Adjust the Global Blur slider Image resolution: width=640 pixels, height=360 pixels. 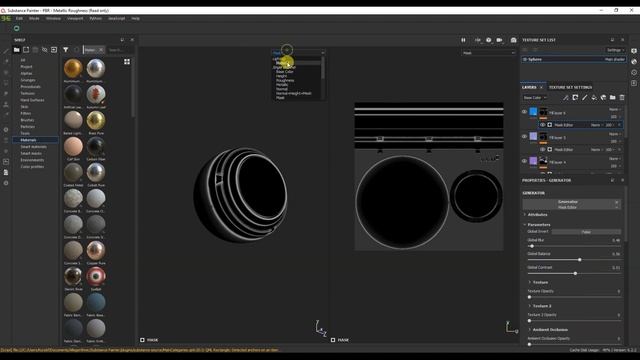point(574,246)
